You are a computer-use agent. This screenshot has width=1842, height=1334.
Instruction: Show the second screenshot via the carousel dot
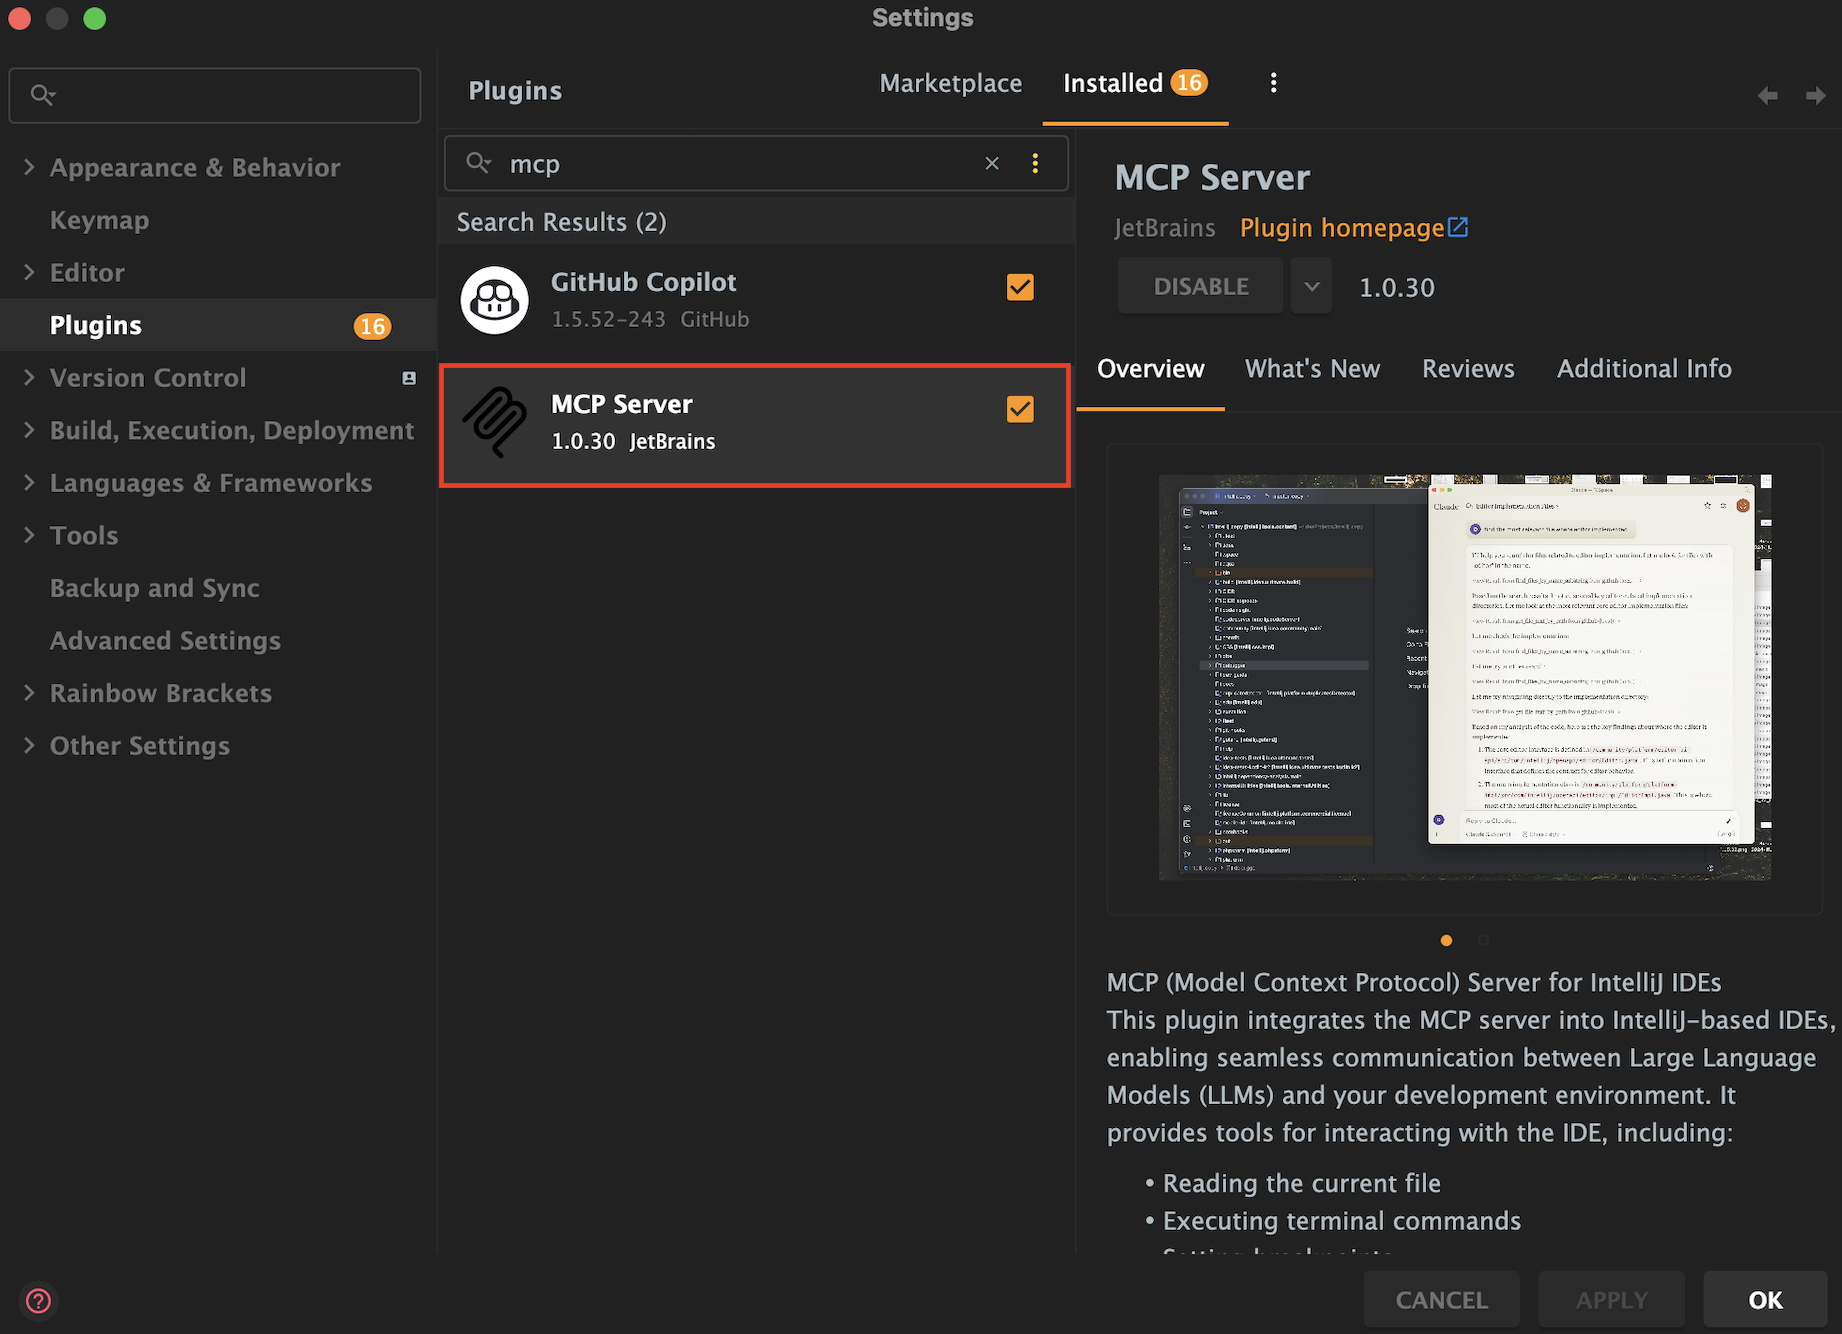pos(1483,940)
